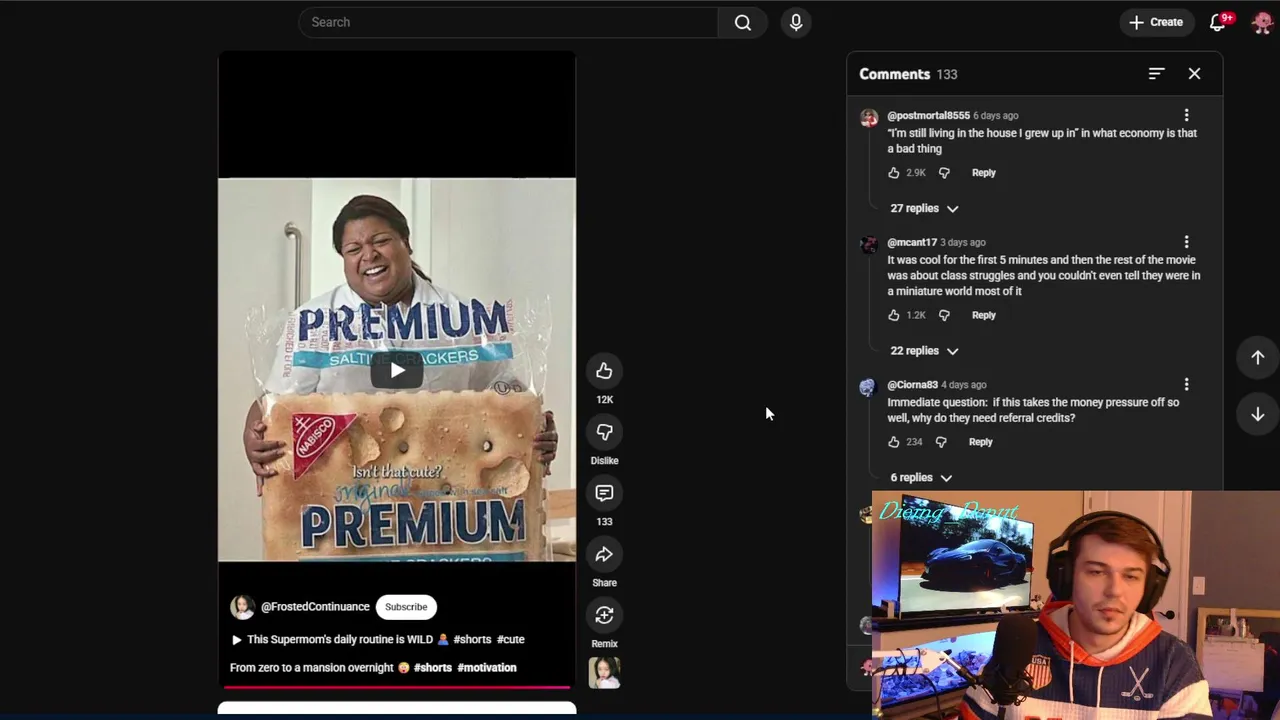The image size is (1280, 720).
Task: Go to the previous Short with up arrow
Action: pos(1258,358)
